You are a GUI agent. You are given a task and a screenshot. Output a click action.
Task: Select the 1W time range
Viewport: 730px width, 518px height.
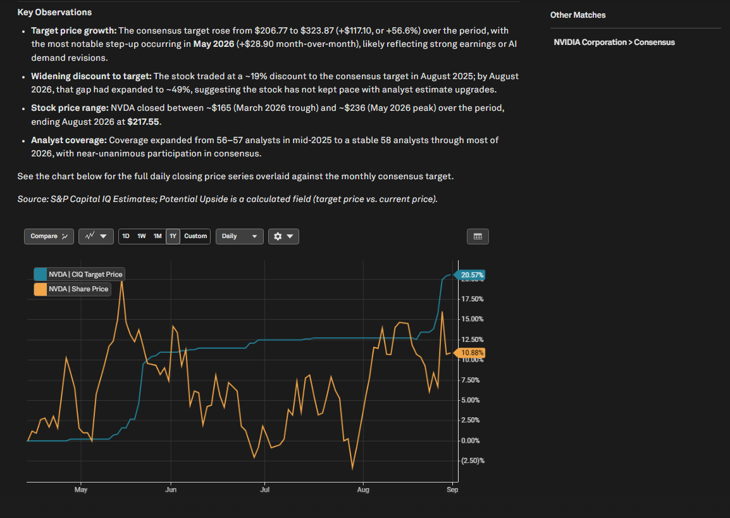pyautogui.click(x=142, y=236)
